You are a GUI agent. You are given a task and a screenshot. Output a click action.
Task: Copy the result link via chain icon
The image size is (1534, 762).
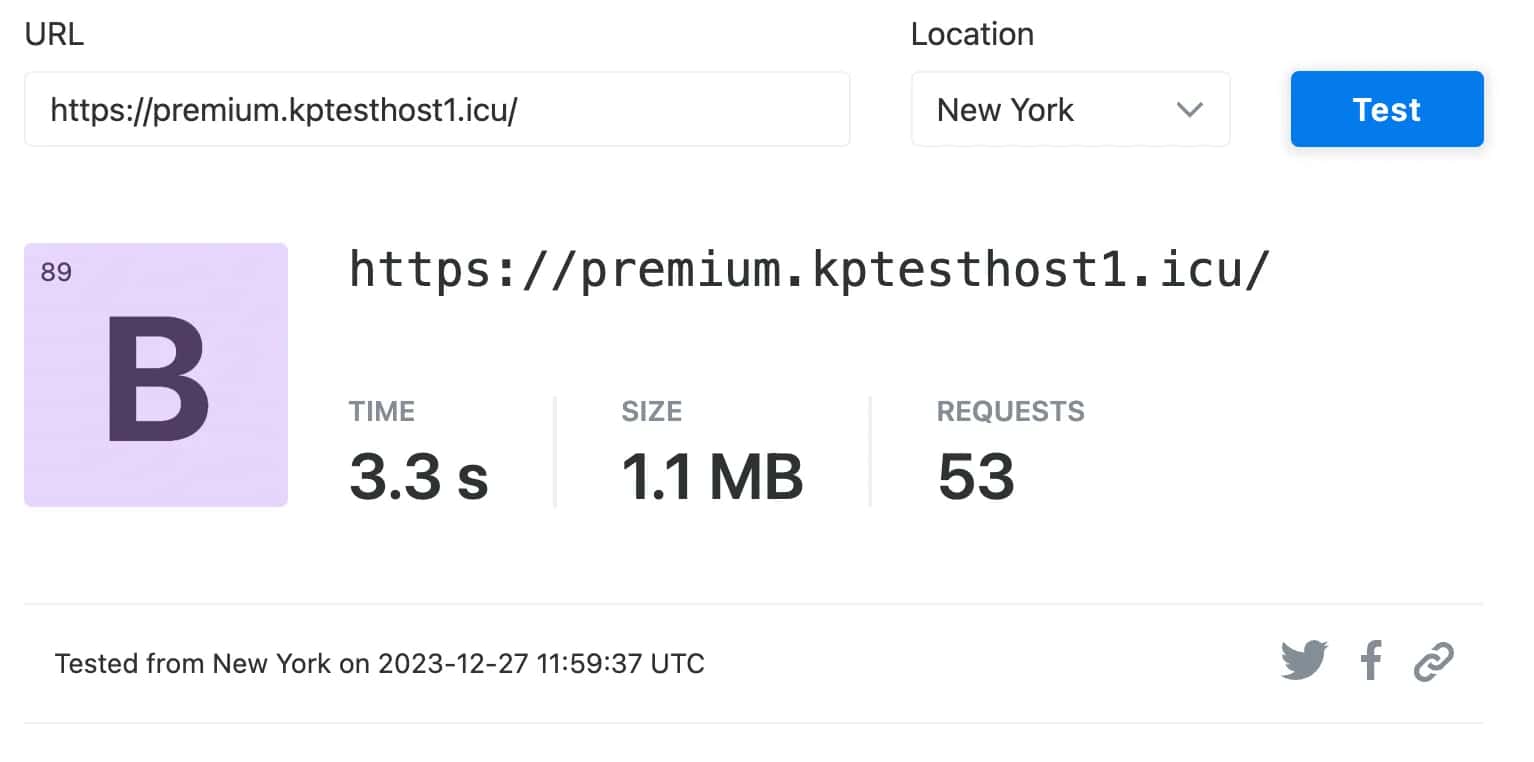(x=1433, y=661)
